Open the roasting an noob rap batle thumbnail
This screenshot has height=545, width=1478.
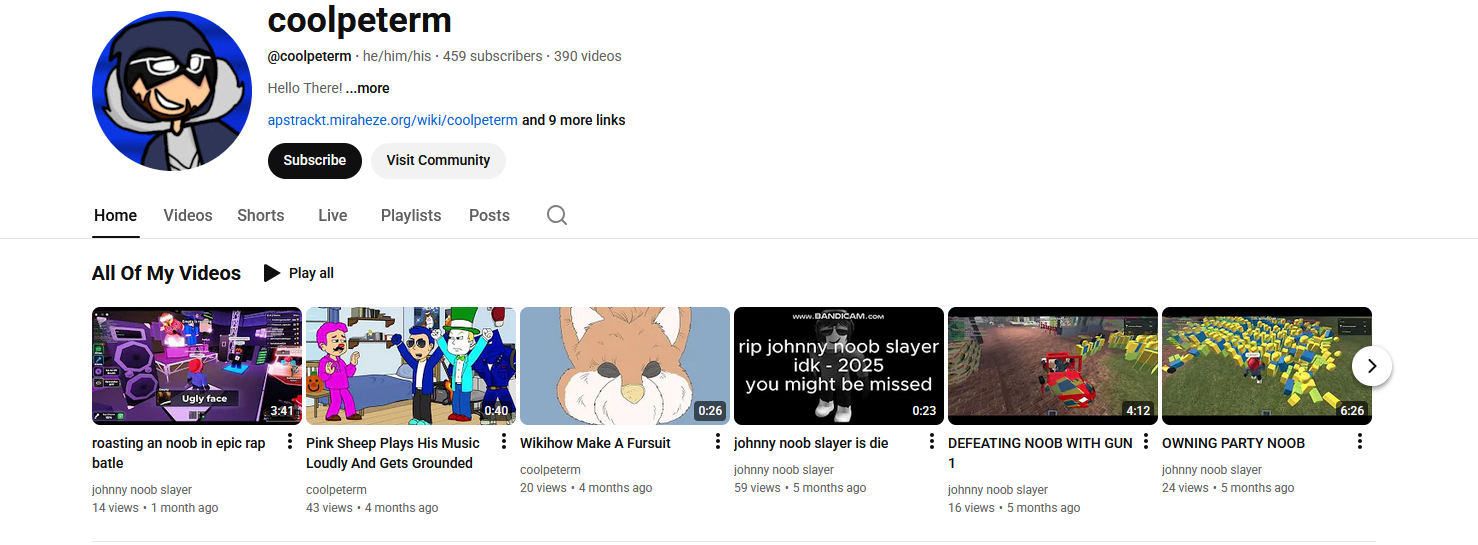197,366
